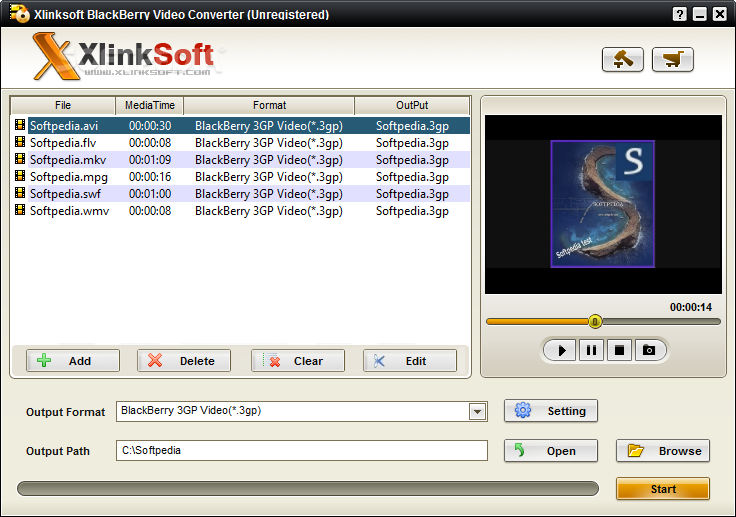The height and width of the screenshot is (517, 736).
Task: Click film icon beside Softpedia.avi
Action: [20, 125]
